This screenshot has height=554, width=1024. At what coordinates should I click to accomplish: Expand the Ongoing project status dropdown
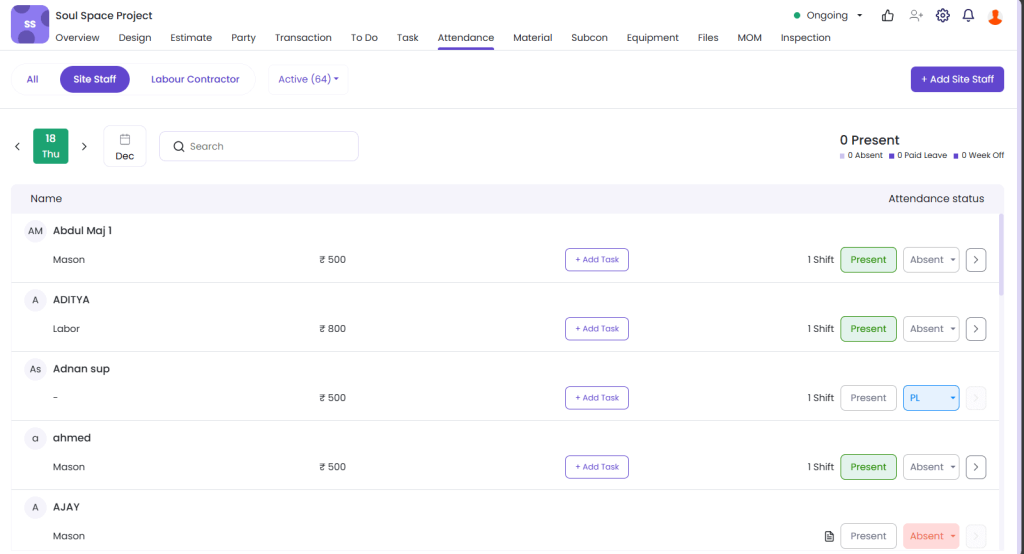pyautogui.click(x=829, y=16)
